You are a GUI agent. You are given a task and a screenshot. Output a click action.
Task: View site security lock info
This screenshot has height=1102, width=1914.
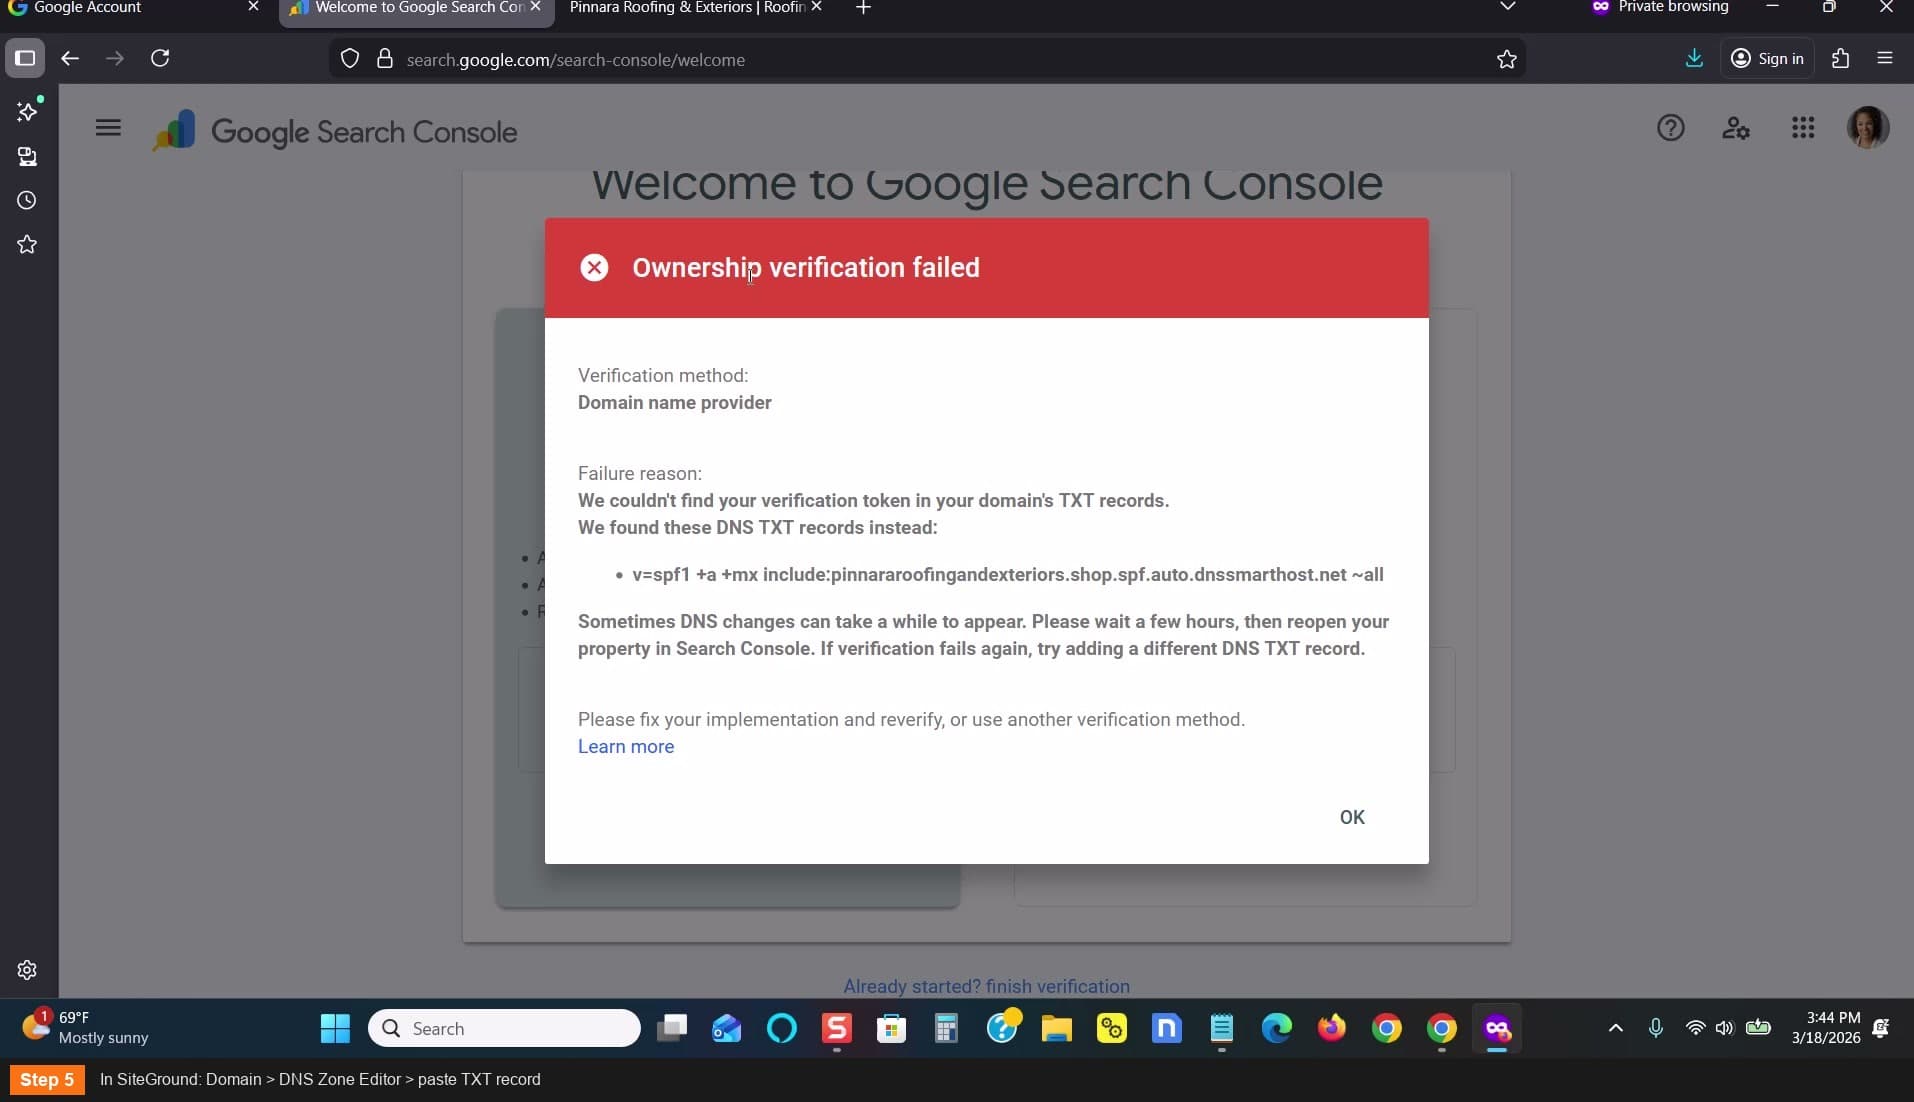[x=384, y=59]
